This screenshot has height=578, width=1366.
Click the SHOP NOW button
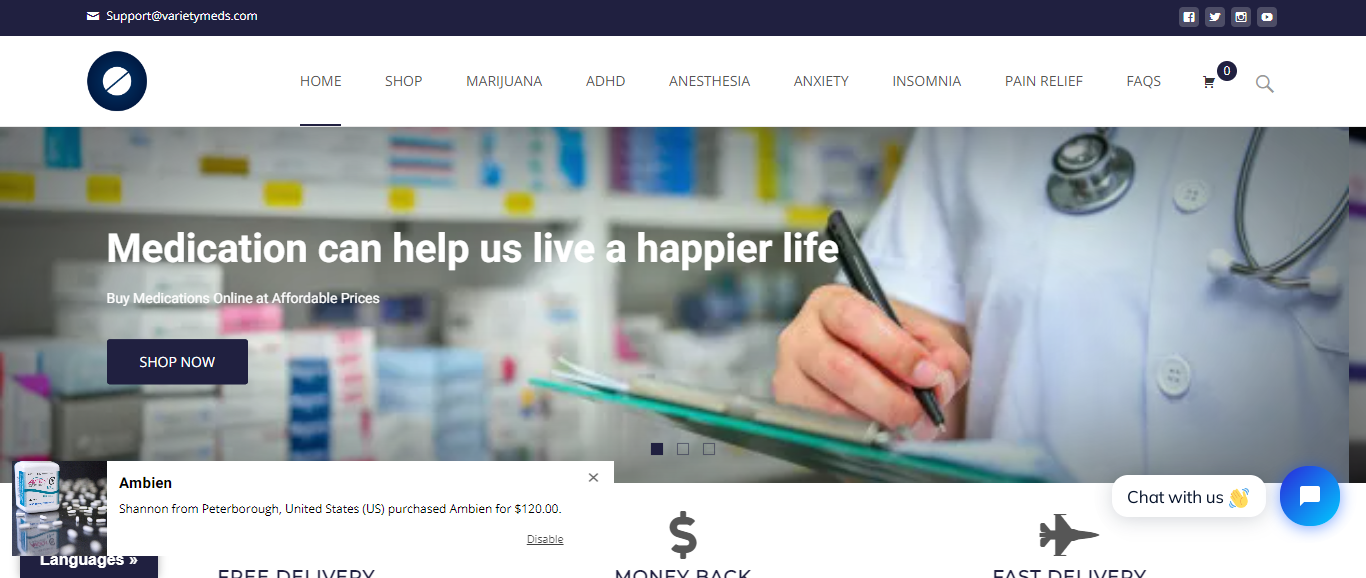coord(177,362)
